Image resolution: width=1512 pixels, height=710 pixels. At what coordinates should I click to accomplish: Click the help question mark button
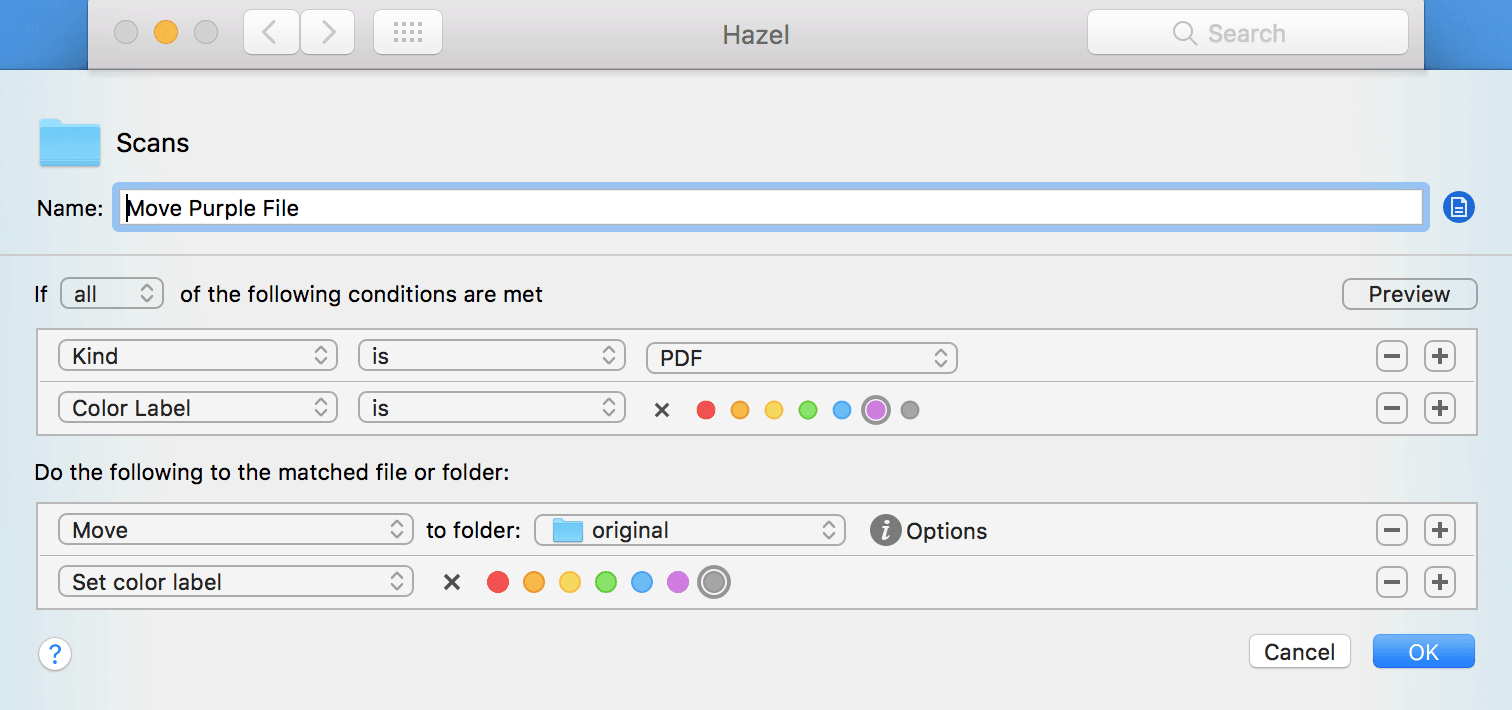(x=55, y=655)
